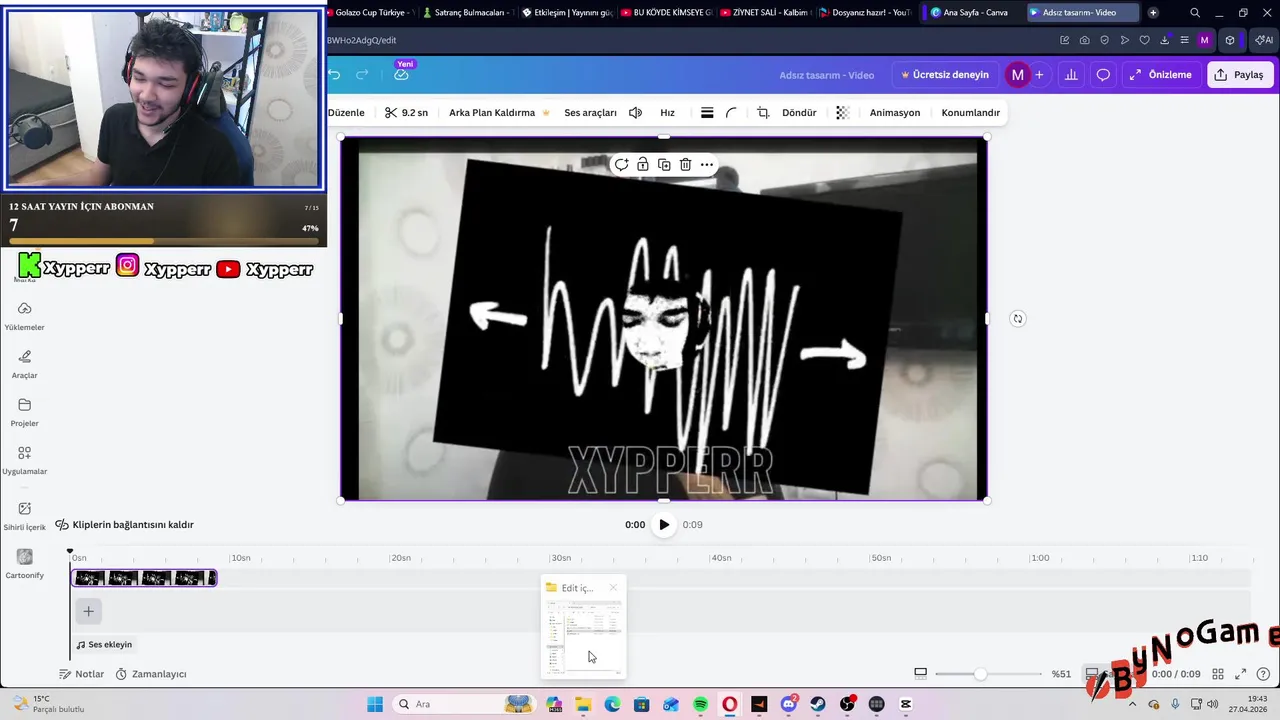Play the video with the play button
The image size is (1280, 720).
[x=664, y=525]
